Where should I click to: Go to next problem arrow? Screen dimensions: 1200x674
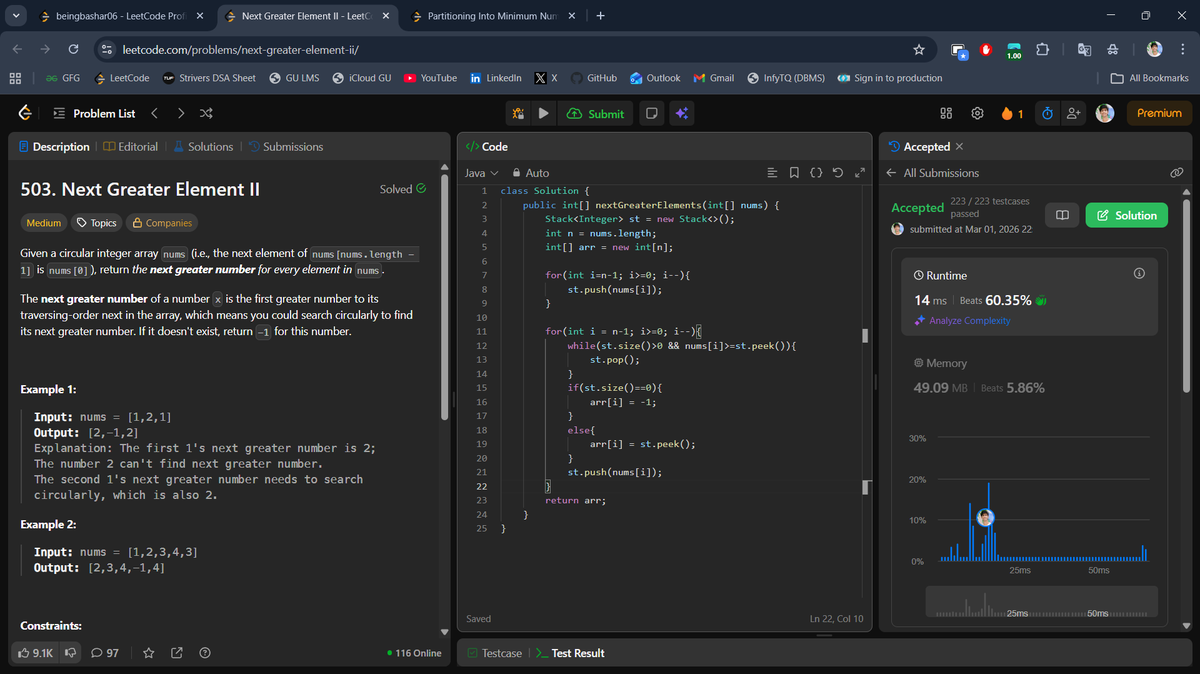181,113
